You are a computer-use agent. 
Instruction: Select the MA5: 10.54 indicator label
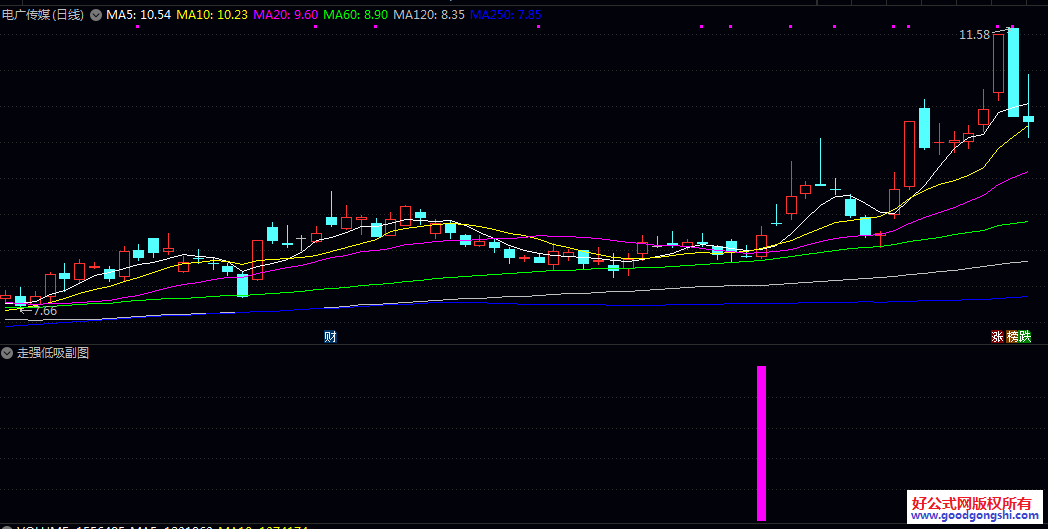click(x=139, y=15)
